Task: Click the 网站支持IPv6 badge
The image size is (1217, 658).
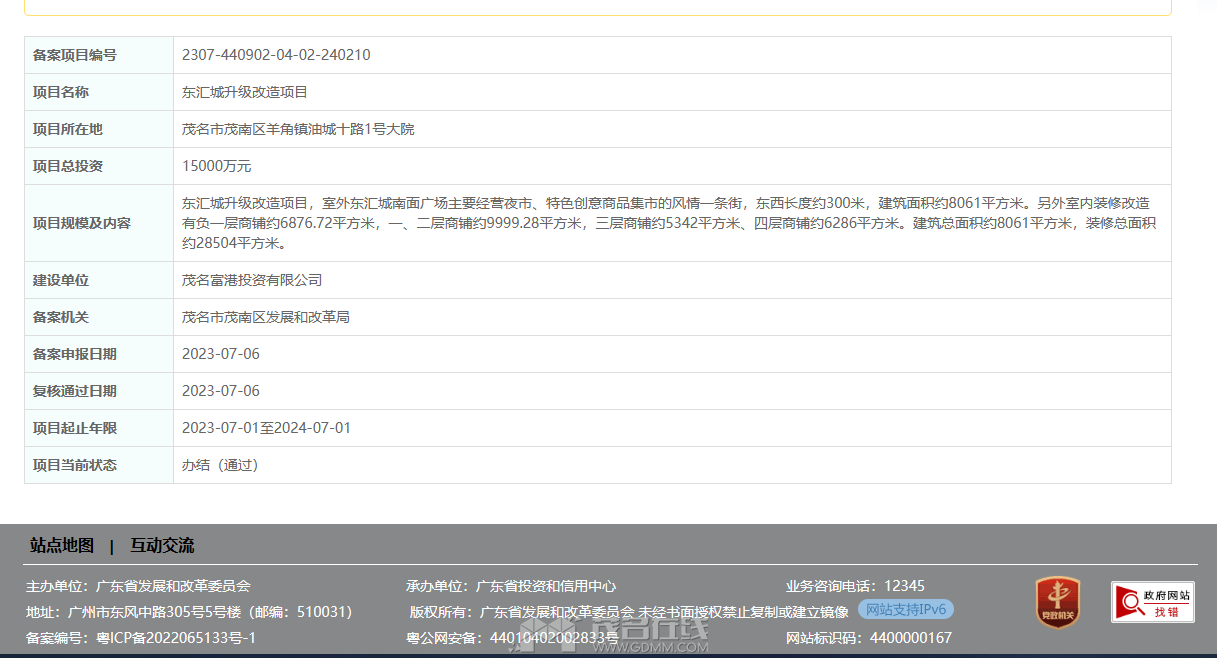Action: (906, 610)
